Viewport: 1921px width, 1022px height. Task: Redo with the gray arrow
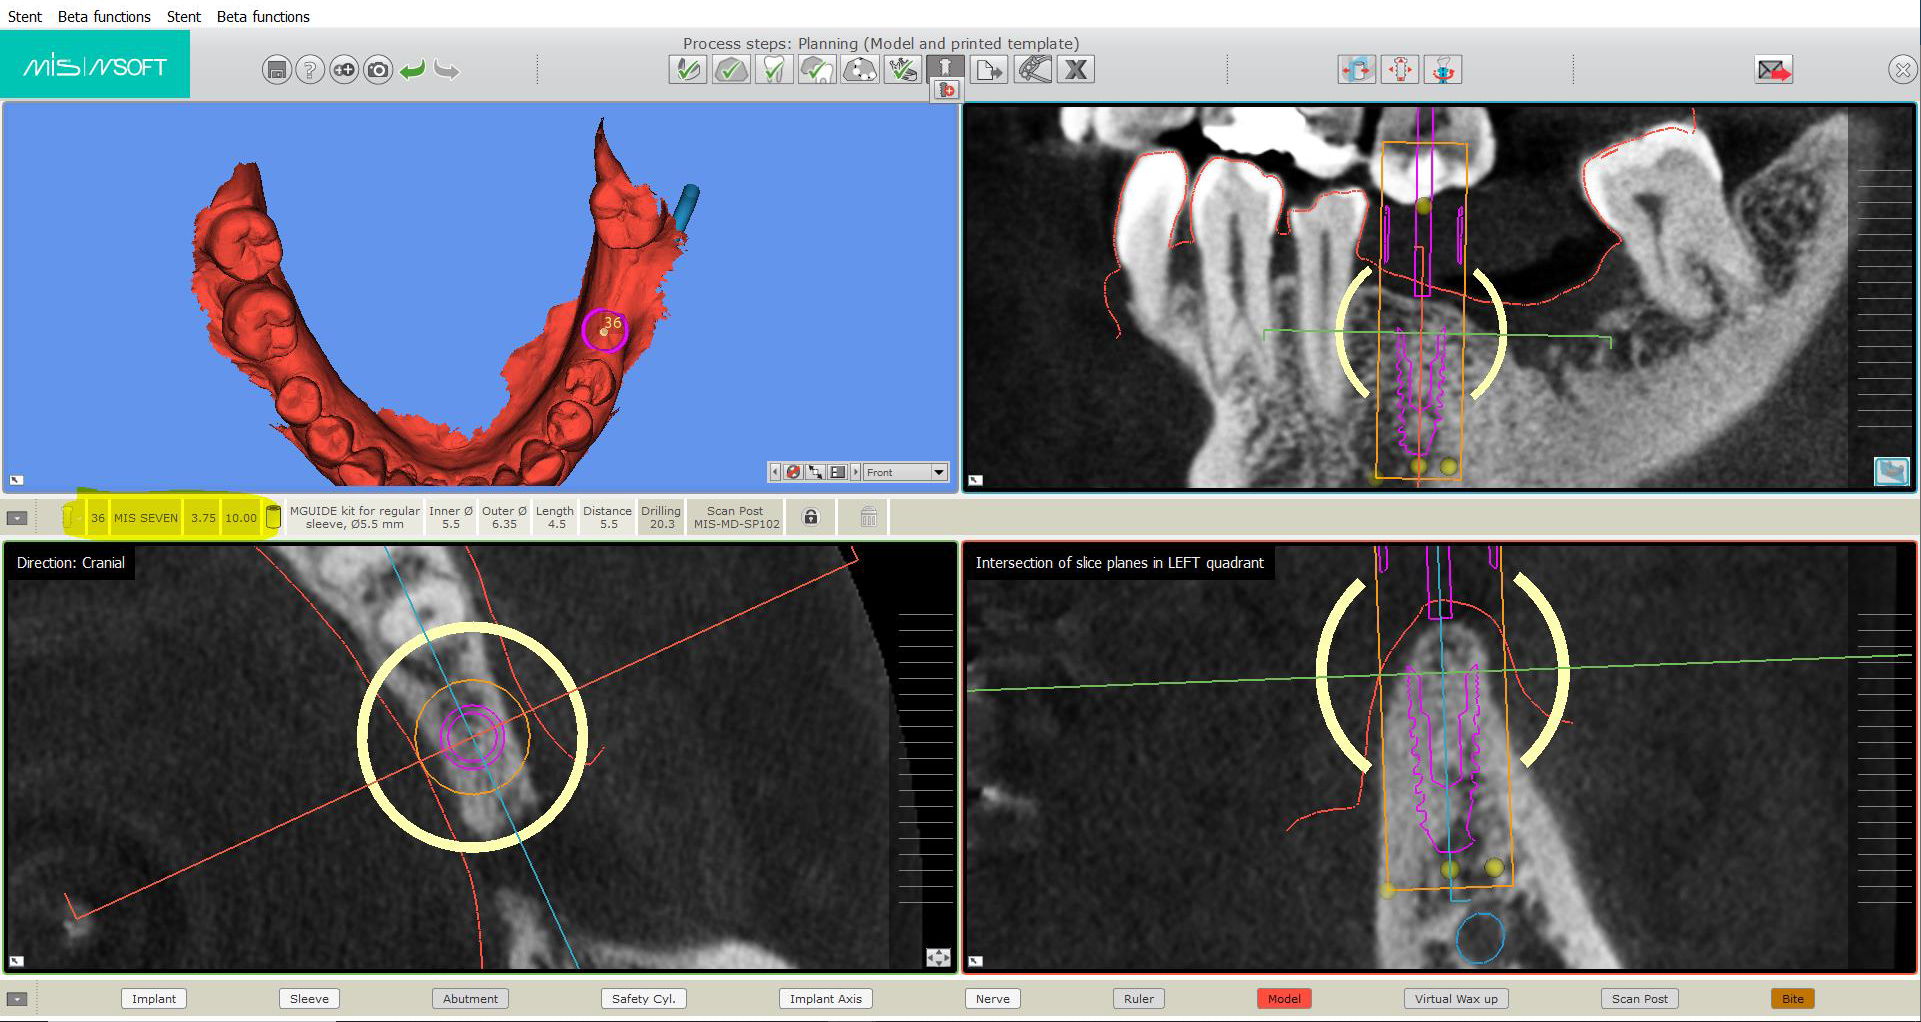(x=447, y=70)
